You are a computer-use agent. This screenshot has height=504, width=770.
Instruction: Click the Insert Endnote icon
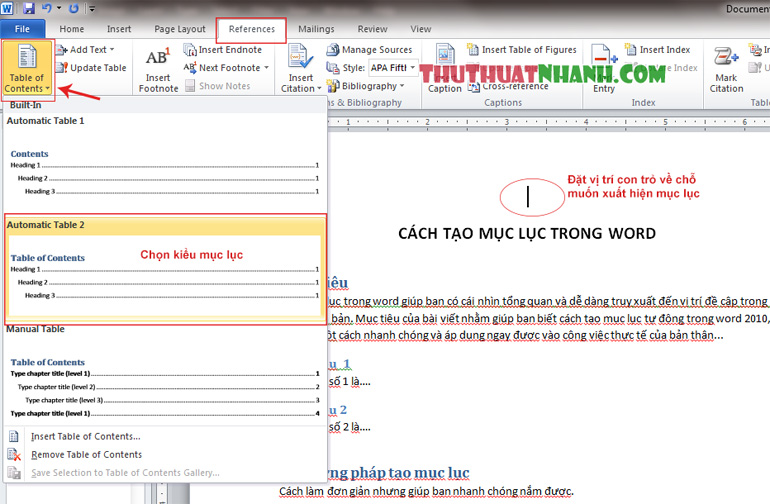point(190,50)
